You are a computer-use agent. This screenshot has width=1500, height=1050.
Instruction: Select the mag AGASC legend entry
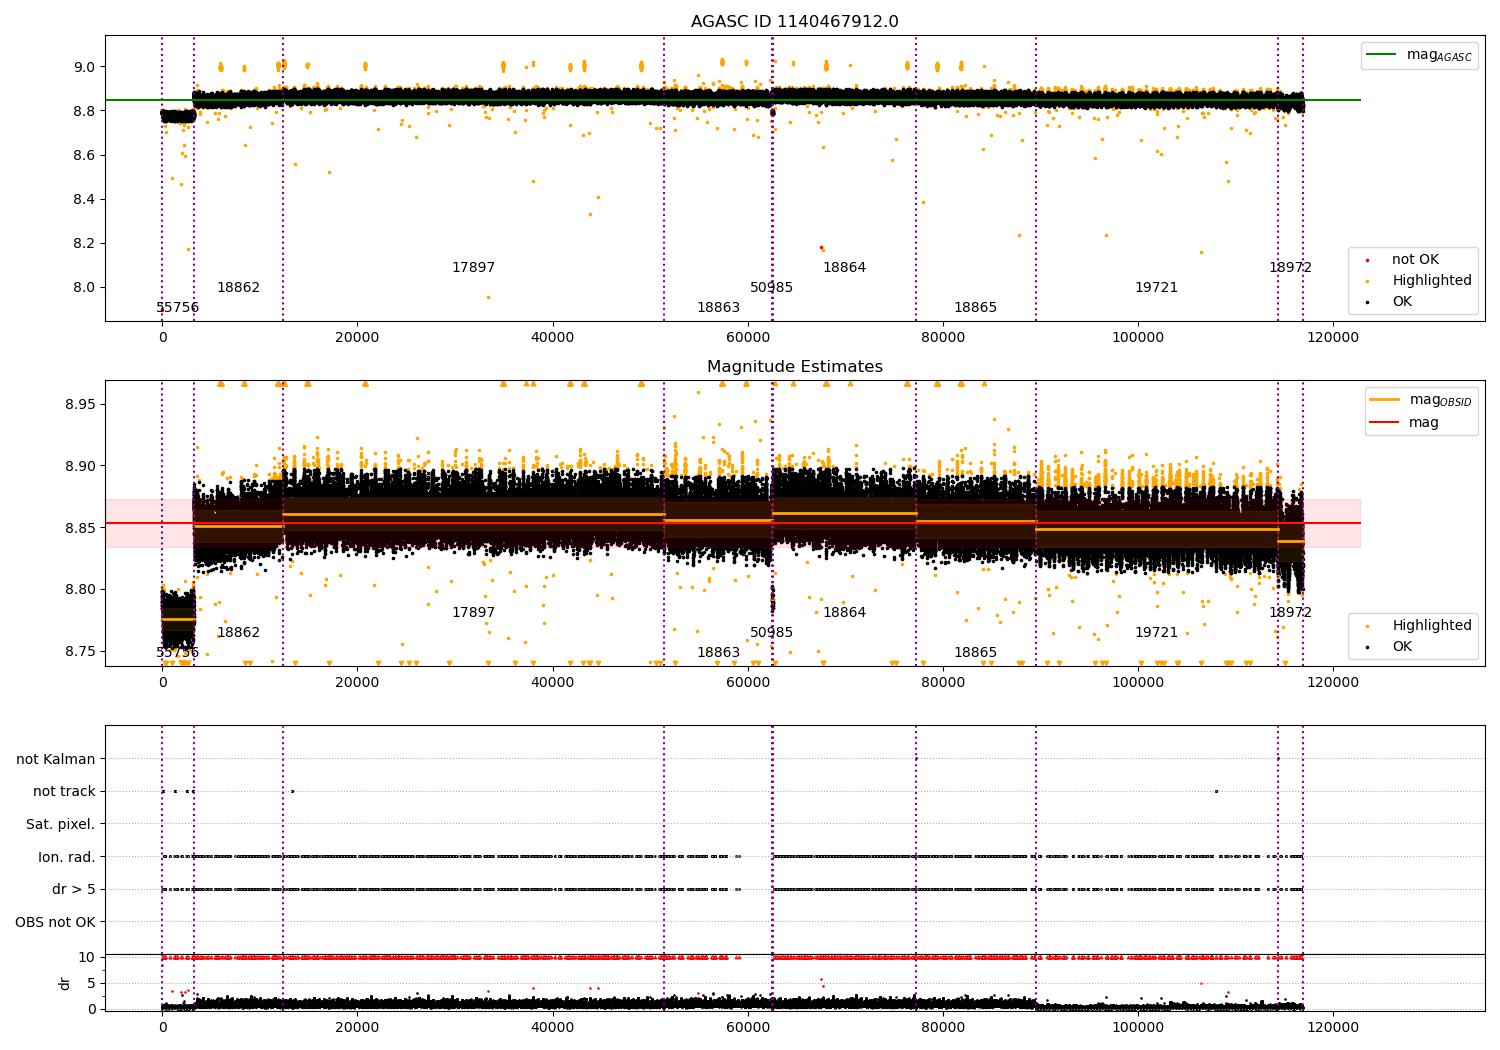(1419, 55)
